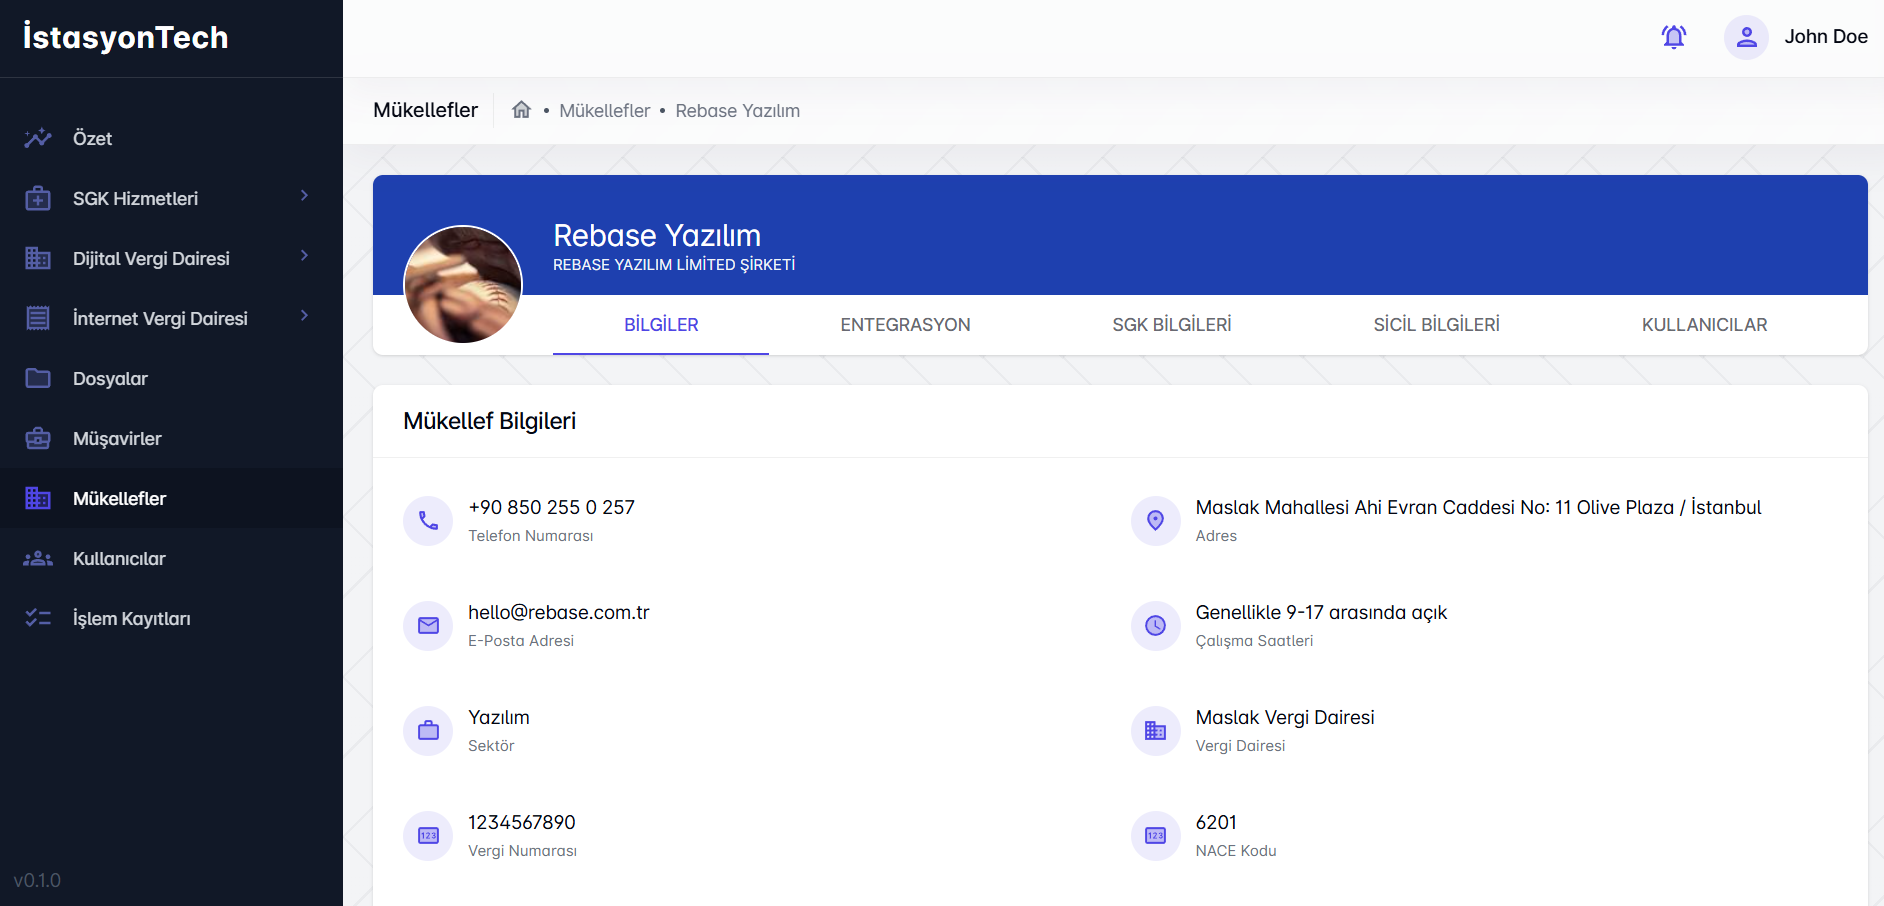1884x906 pixels.
Task: Click the home icon in breadcrumb
Action: point(521,110)
